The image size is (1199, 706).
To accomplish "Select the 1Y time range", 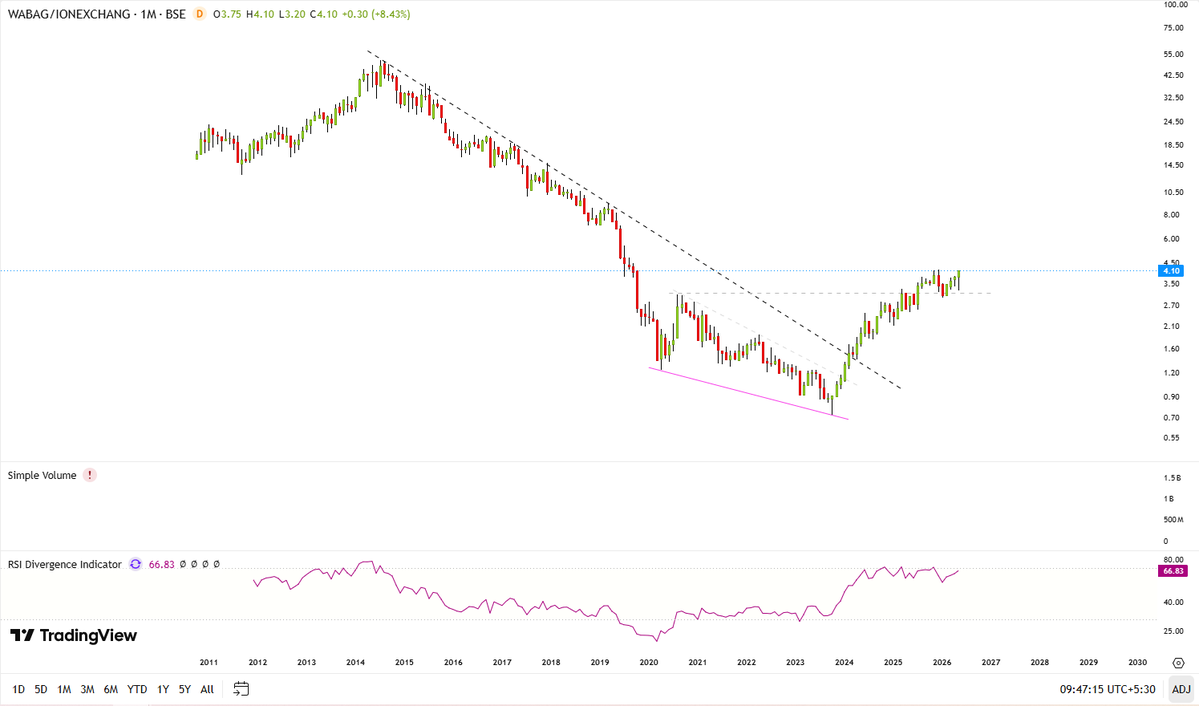I will point(163,689).
